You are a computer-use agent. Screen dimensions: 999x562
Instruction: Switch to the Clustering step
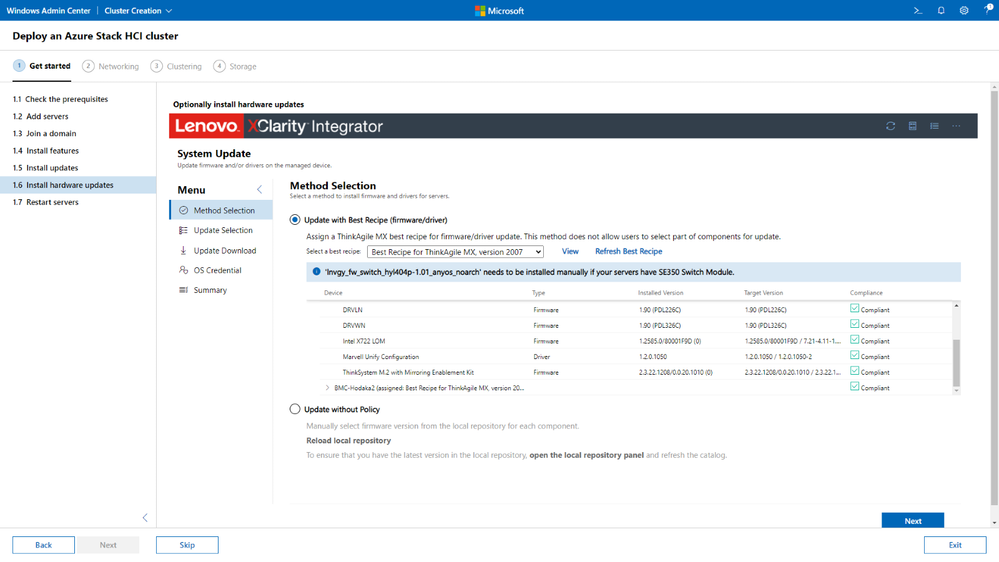click(x=176, y=66)
